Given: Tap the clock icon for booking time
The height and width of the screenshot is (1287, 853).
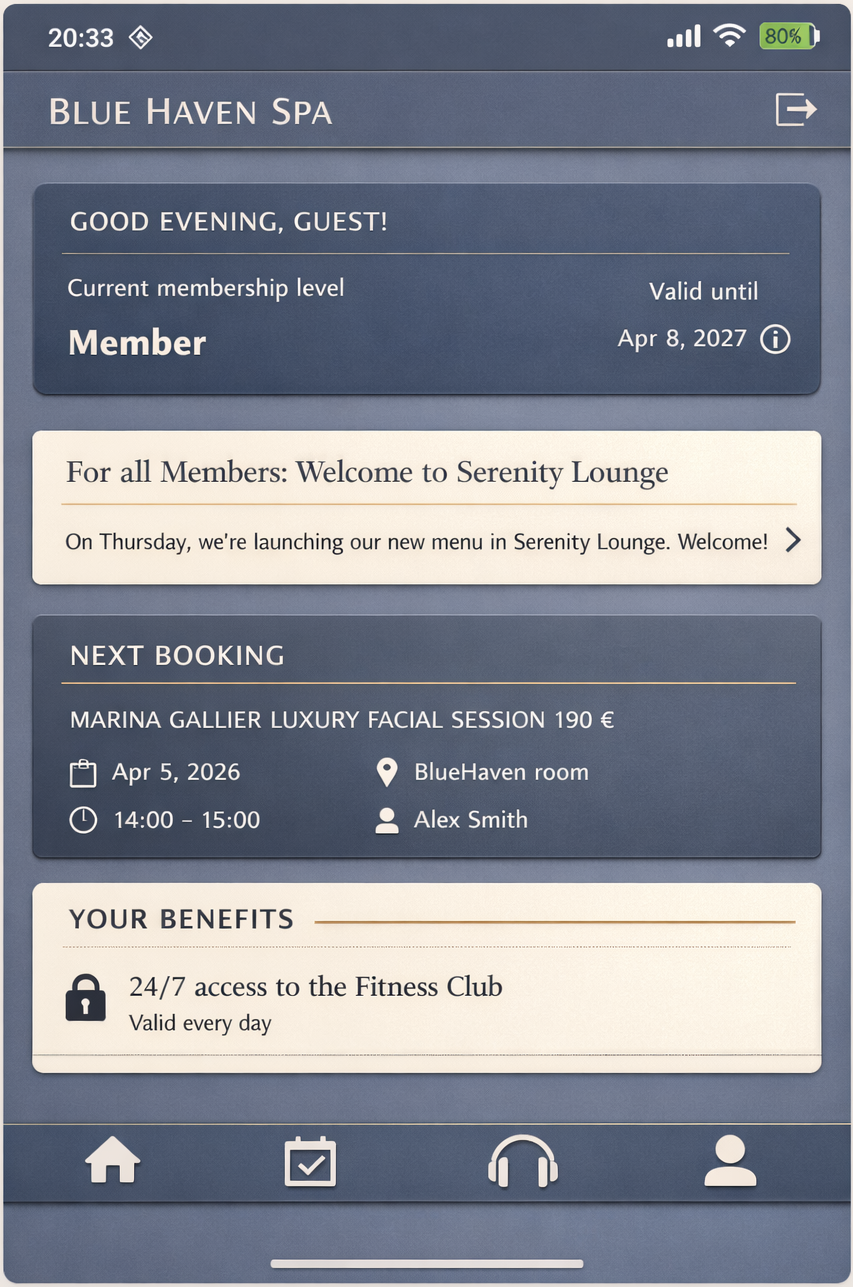Looking at the screenshot, I should click(83, 820).
